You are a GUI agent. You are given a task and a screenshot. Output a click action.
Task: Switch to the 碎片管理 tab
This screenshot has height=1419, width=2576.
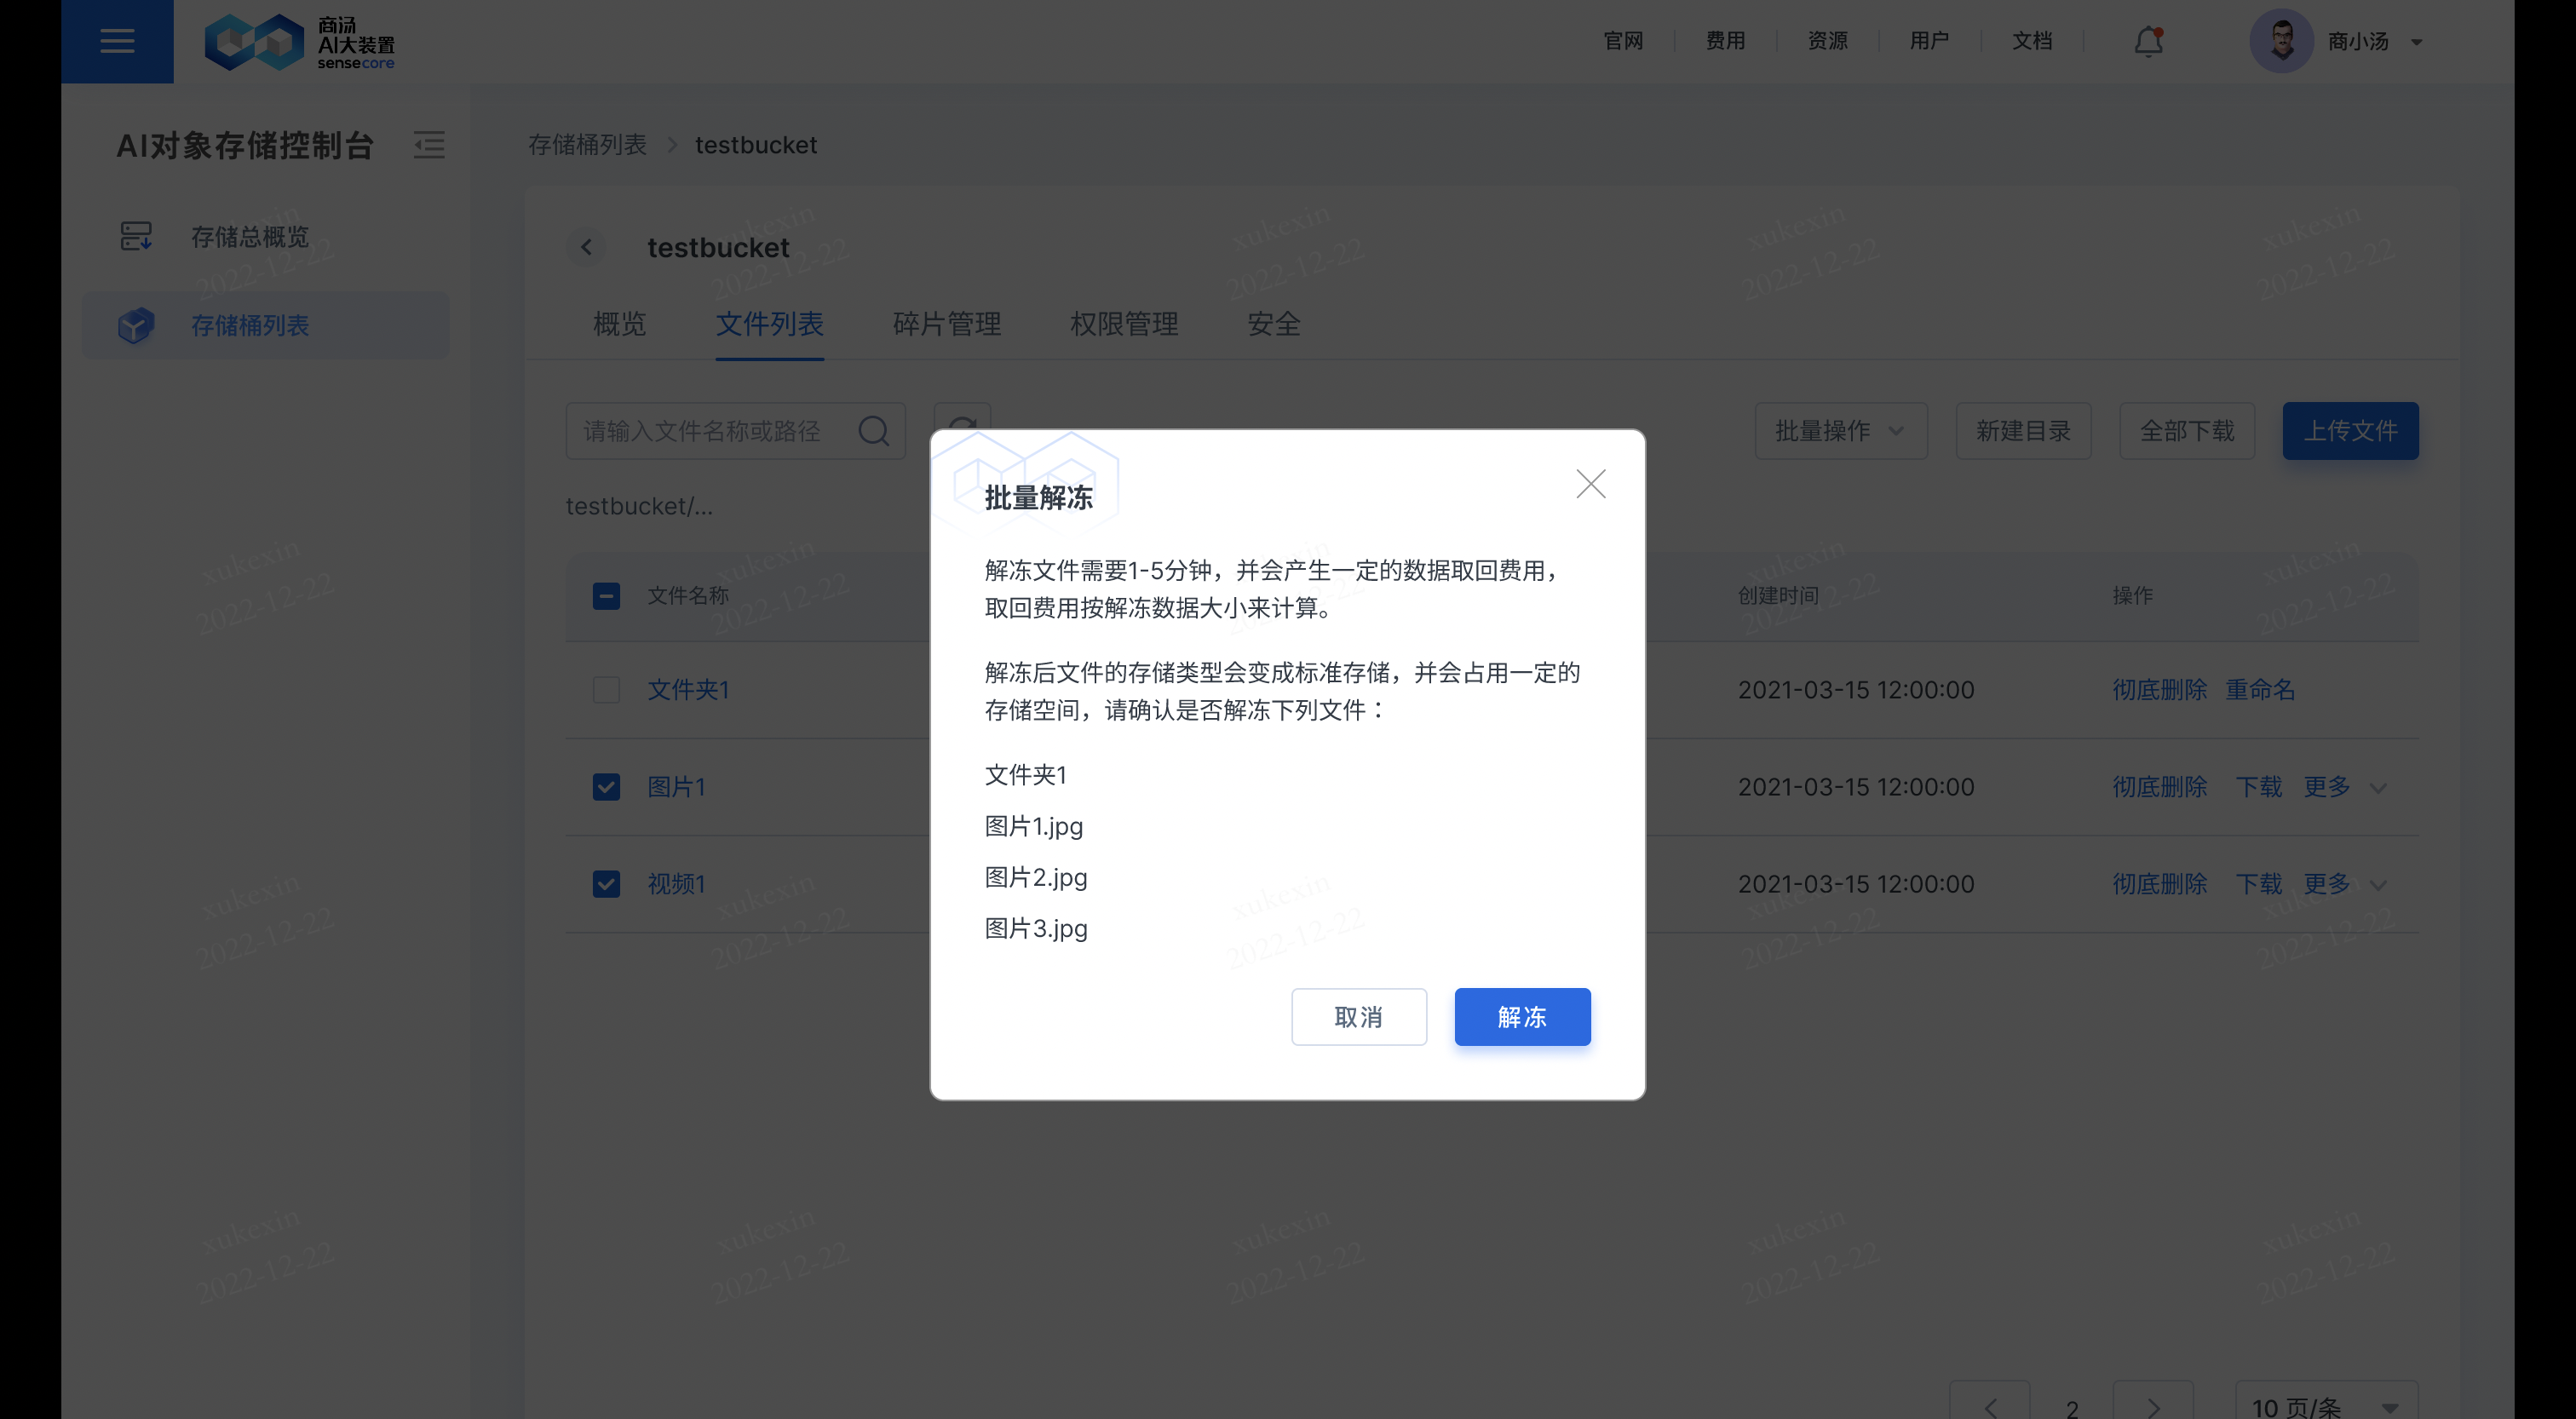coord(946,324)
